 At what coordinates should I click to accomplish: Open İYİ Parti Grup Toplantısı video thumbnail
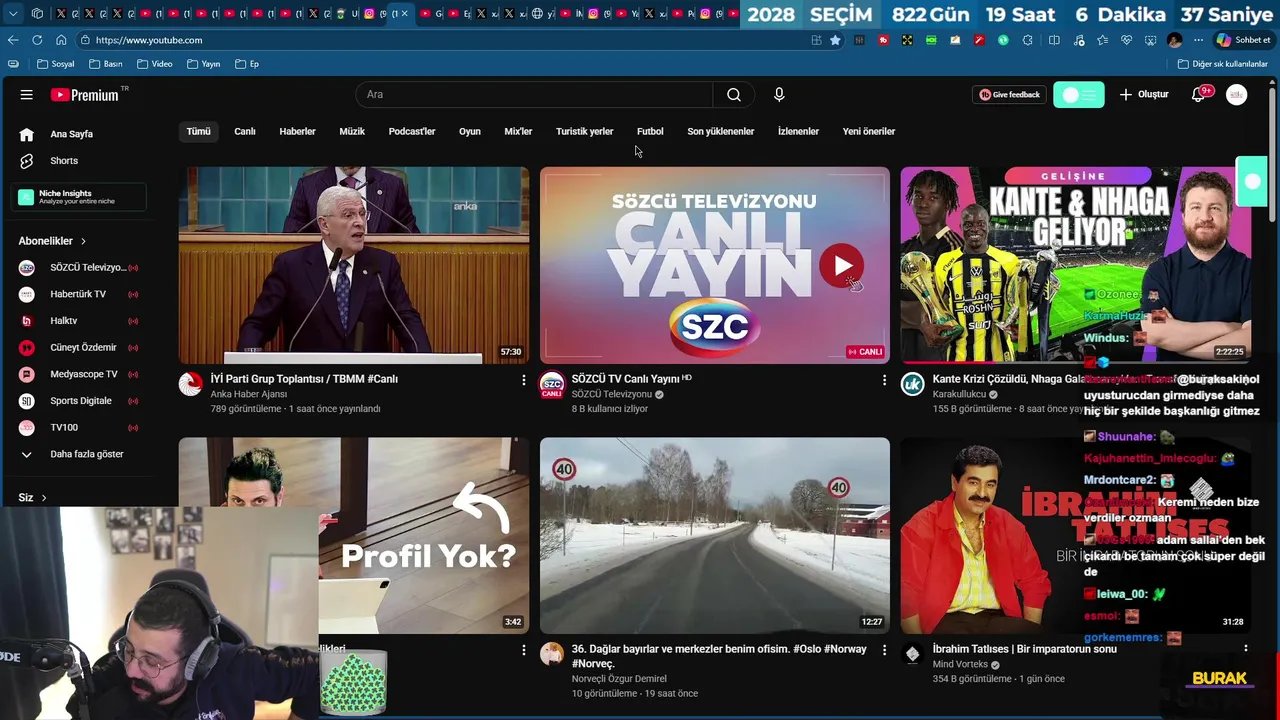(x=354, y=265)
